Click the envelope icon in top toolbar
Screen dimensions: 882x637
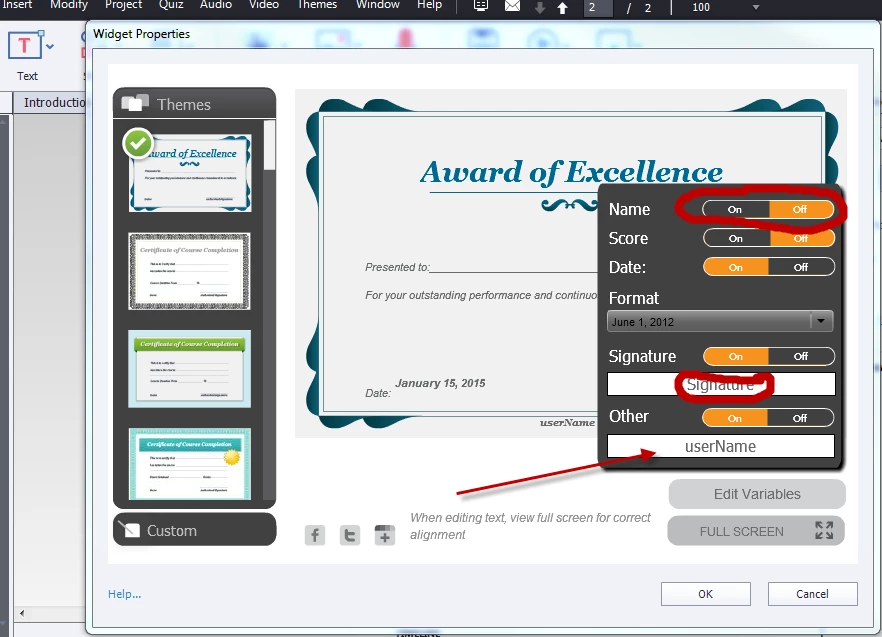pos(512,7)
